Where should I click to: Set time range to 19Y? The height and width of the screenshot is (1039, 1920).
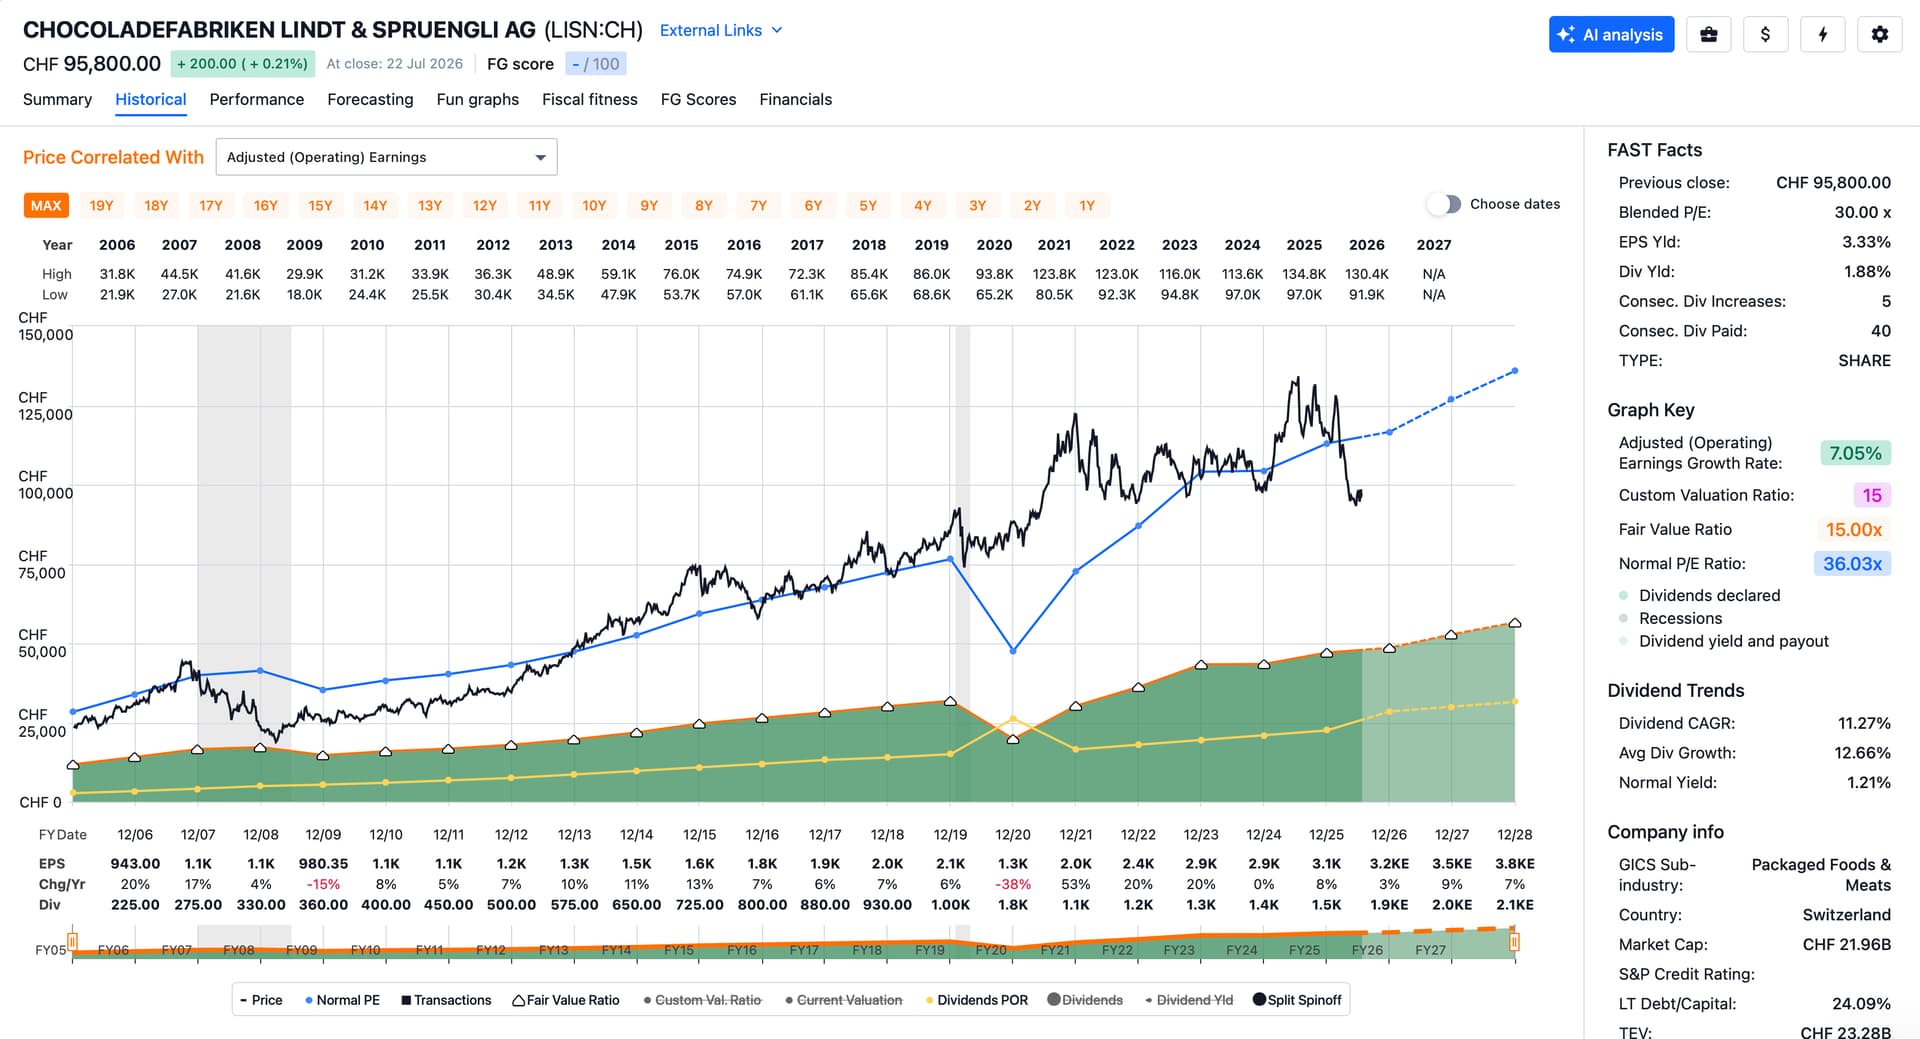point(101,205)
